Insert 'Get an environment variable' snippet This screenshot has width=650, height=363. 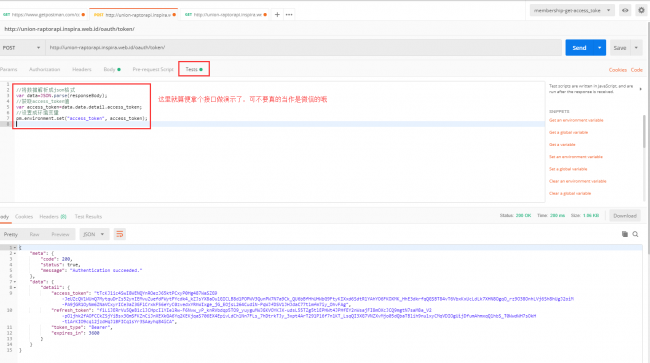(x=576, y=120)
